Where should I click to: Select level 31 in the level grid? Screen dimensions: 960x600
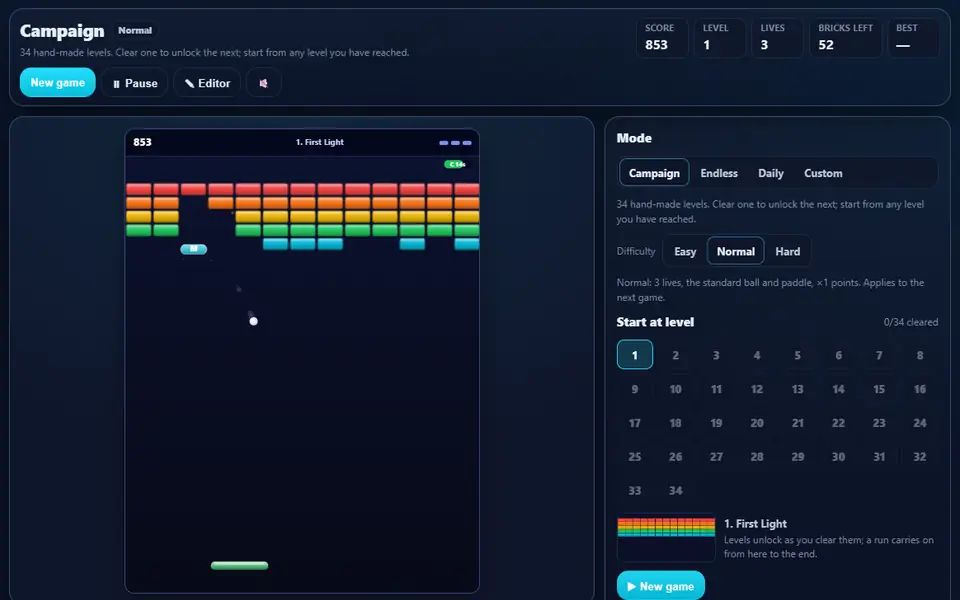pyautogui.click(x=879, y=456)
